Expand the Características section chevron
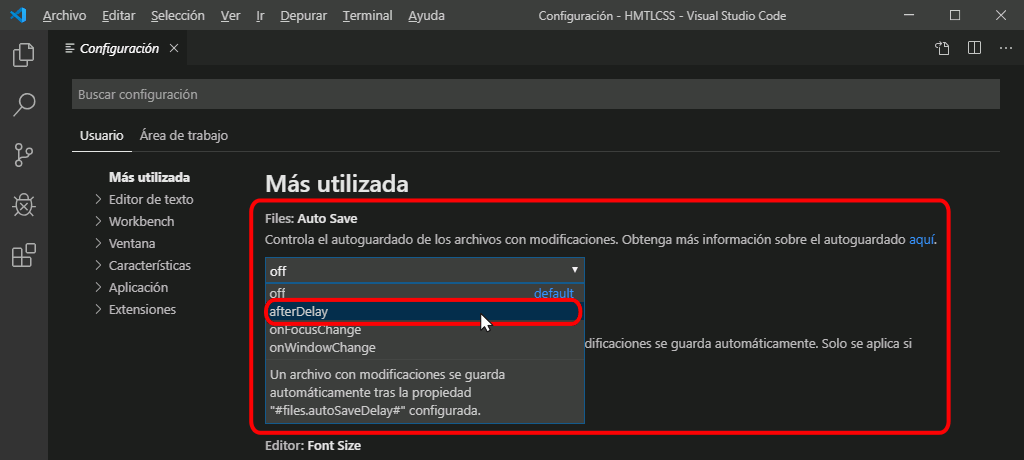Screen dimensions: 1024x460 (99, 265)
